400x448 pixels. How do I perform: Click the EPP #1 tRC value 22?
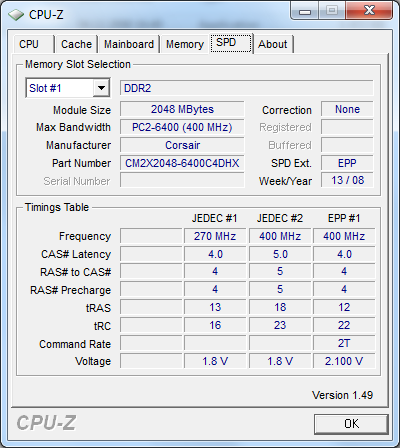(344, 325)
